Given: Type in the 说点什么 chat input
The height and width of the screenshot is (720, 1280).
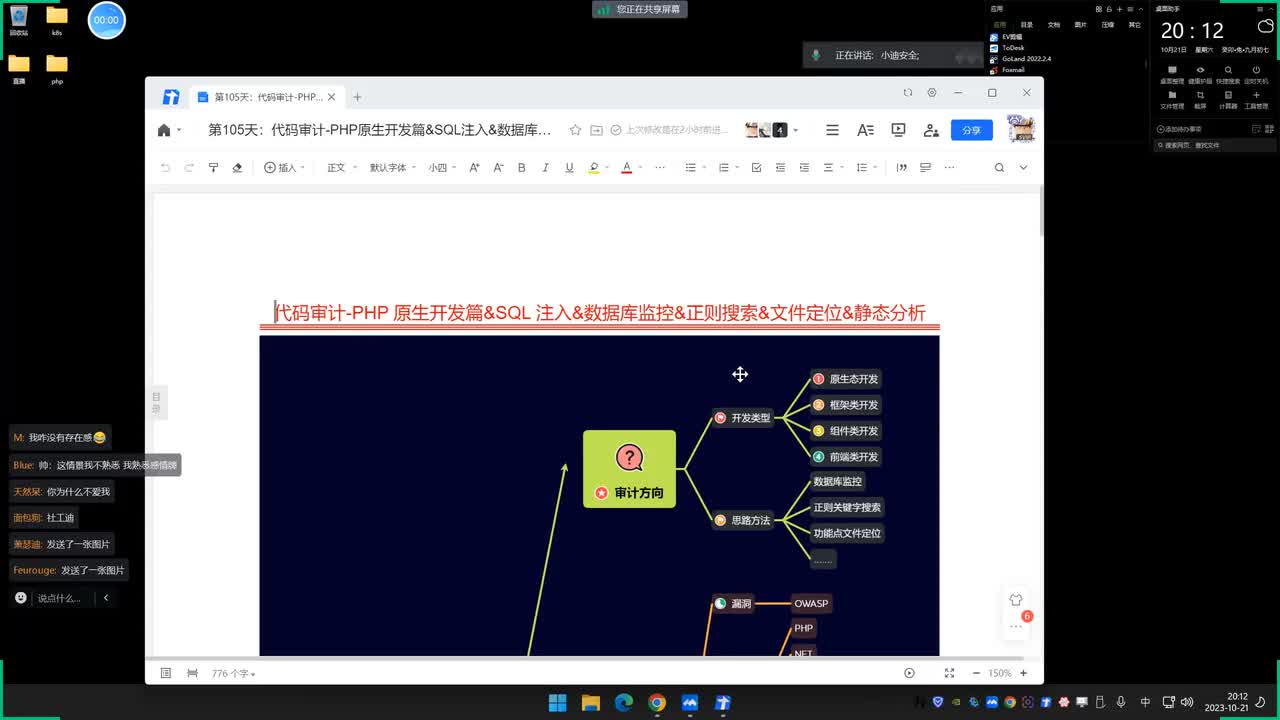Looking at the screenshot, I should [59, 598].
